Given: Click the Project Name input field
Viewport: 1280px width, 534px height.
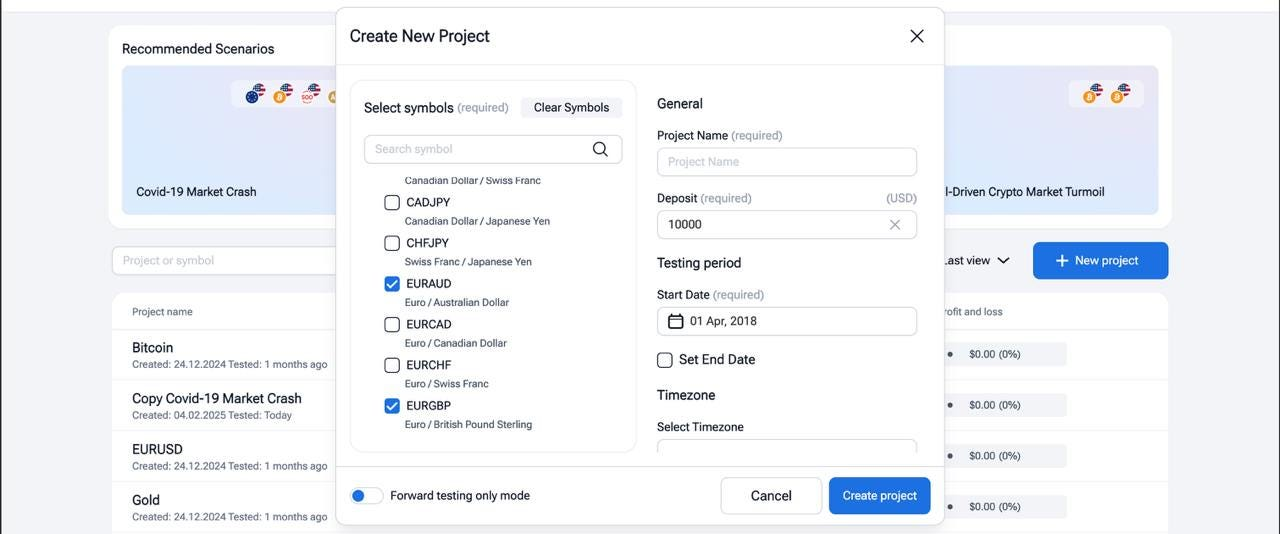Looking at the screenshot, I should tap(787, 162).
